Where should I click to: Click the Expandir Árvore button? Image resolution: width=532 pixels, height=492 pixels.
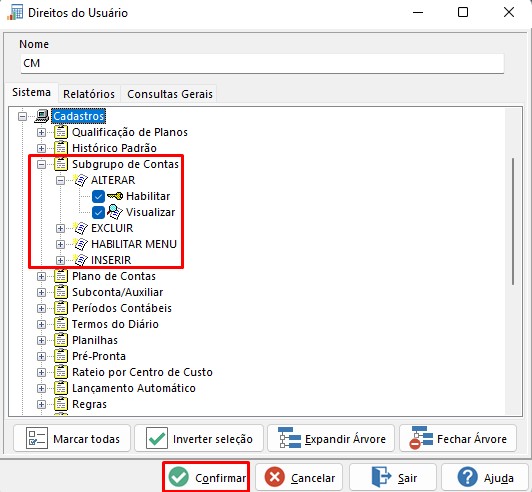click(331, 438)
